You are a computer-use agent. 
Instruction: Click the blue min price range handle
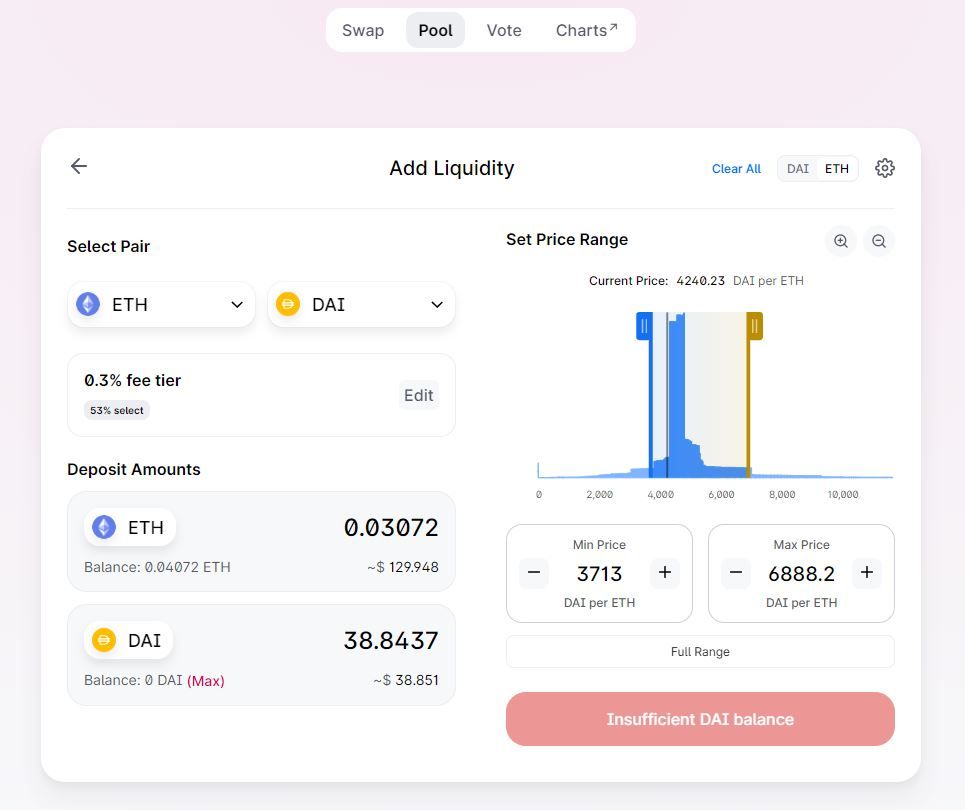pyautogui.click(x=644, y=326)
